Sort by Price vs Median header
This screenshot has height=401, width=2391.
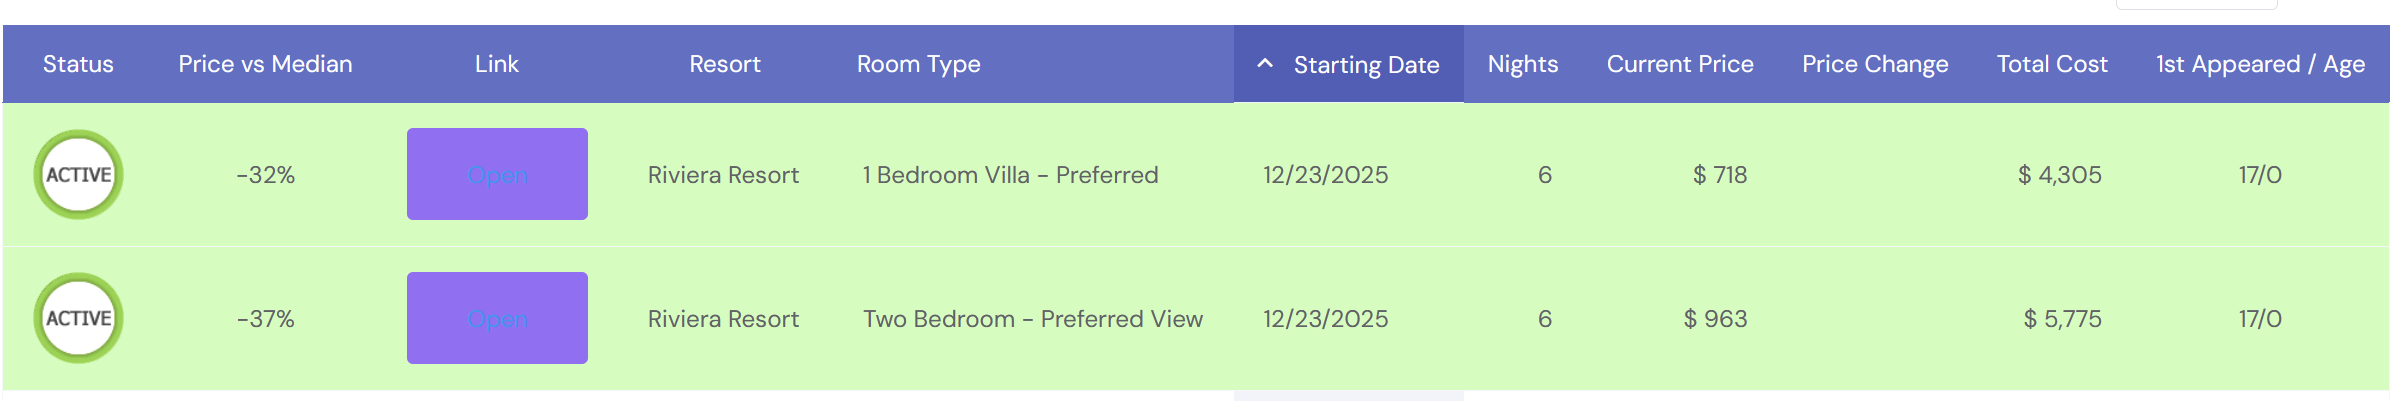click(x=265, y=64)
